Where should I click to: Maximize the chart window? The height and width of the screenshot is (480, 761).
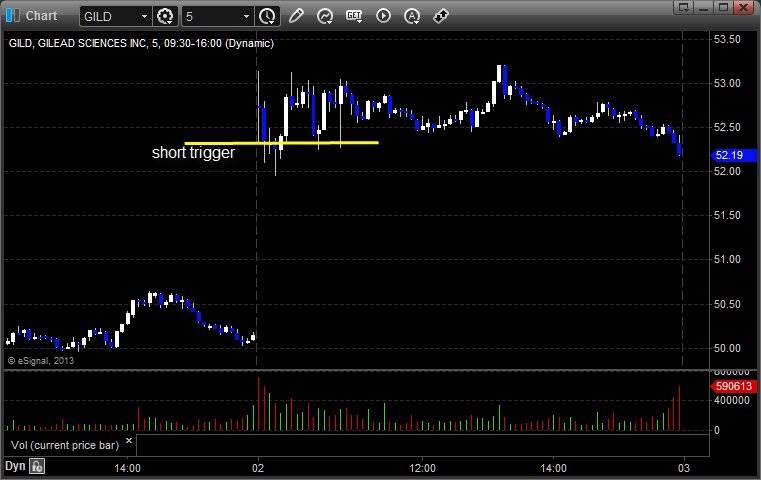click(x=723, y=7)
